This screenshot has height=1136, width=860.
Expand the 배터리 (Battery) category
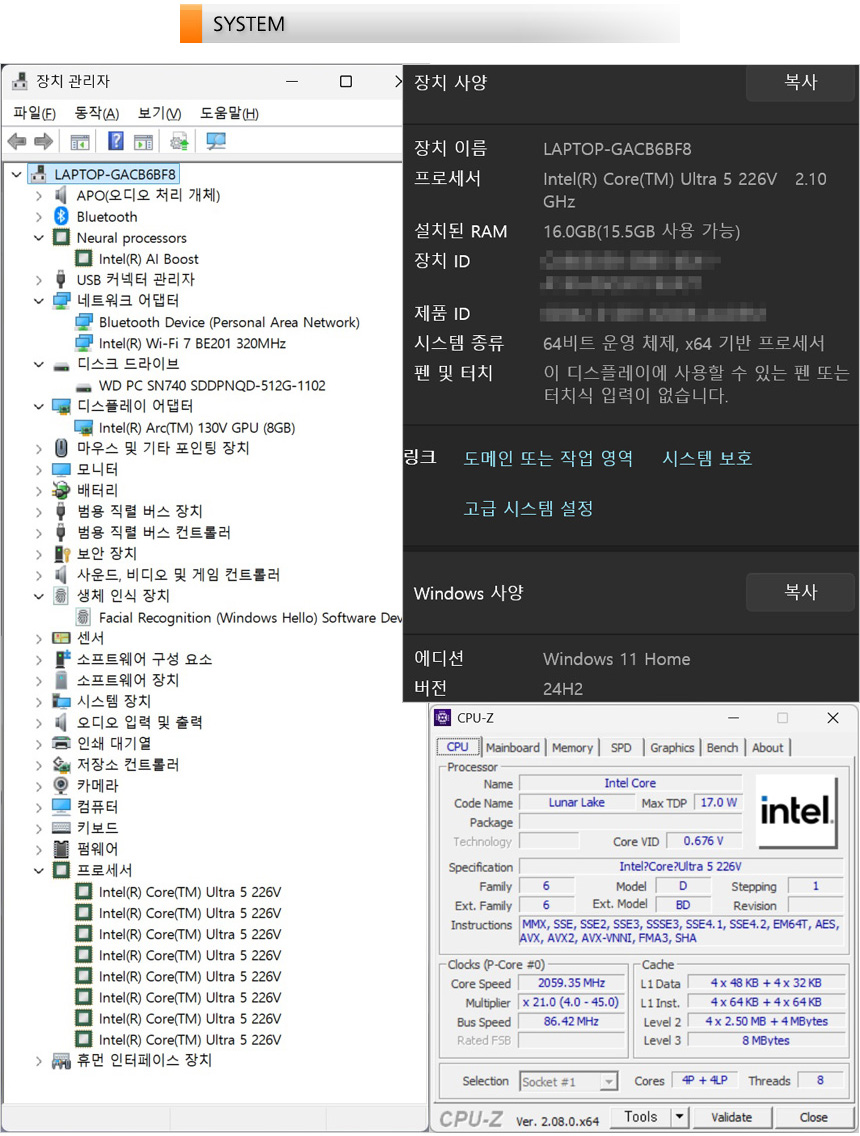pos(39,491)
